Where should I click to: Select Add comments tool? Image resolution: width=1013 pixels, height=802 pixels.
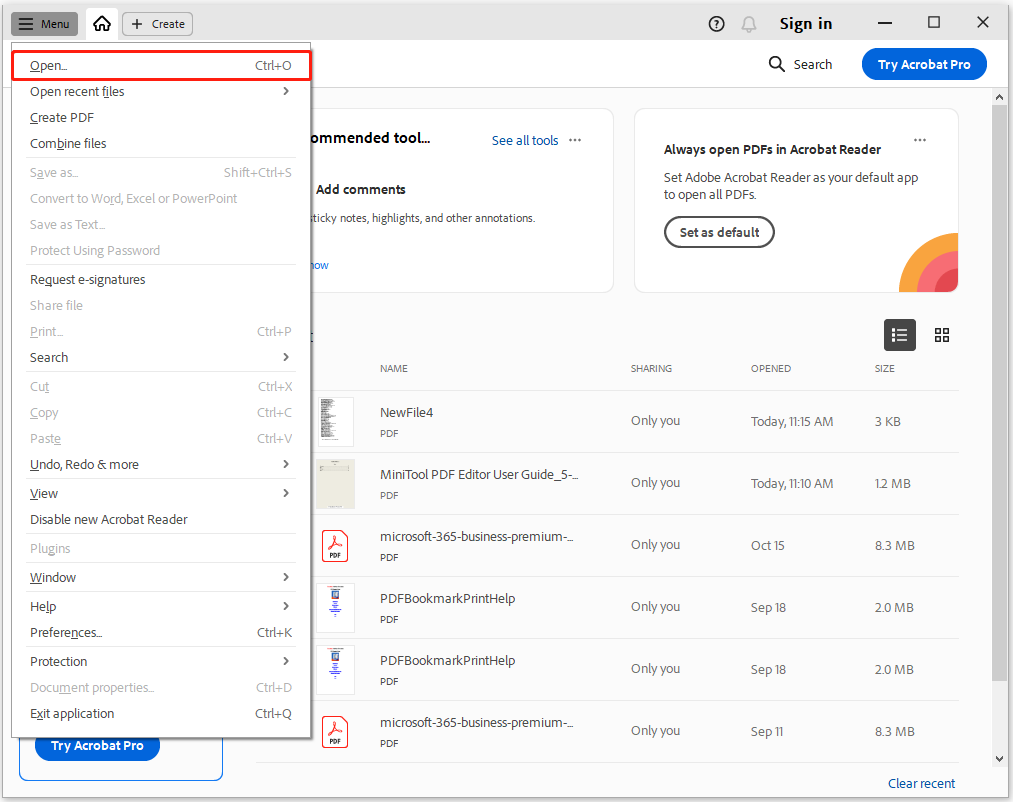360,189
